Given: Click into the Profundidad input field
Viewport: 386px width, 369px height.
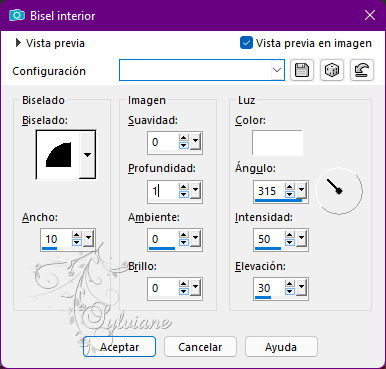Looking at the screenshot, I should pyautogui.click(x=163, y=191).
